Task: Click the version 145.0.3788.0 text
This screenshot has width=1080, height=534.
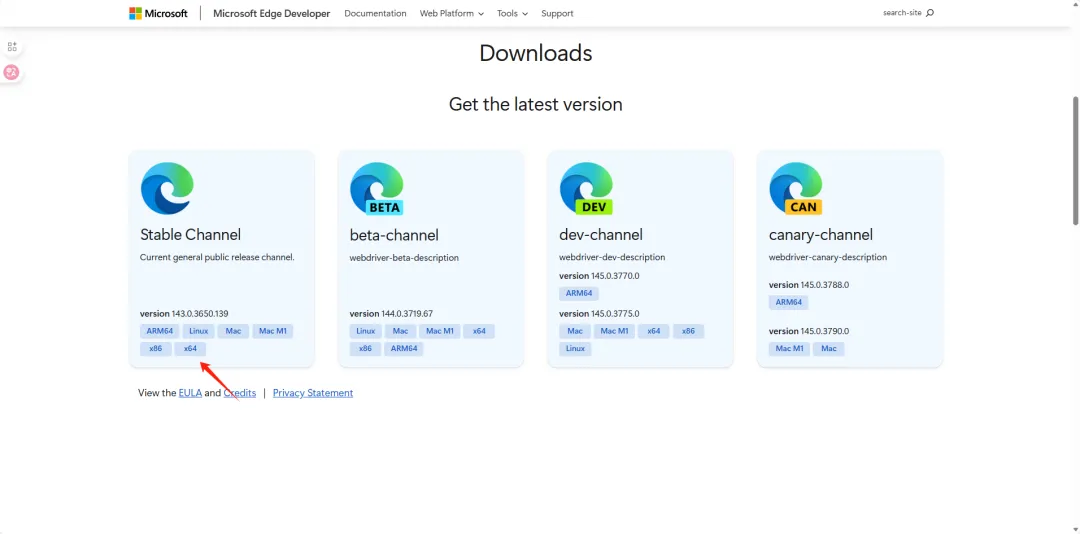Action: (809, 285)
